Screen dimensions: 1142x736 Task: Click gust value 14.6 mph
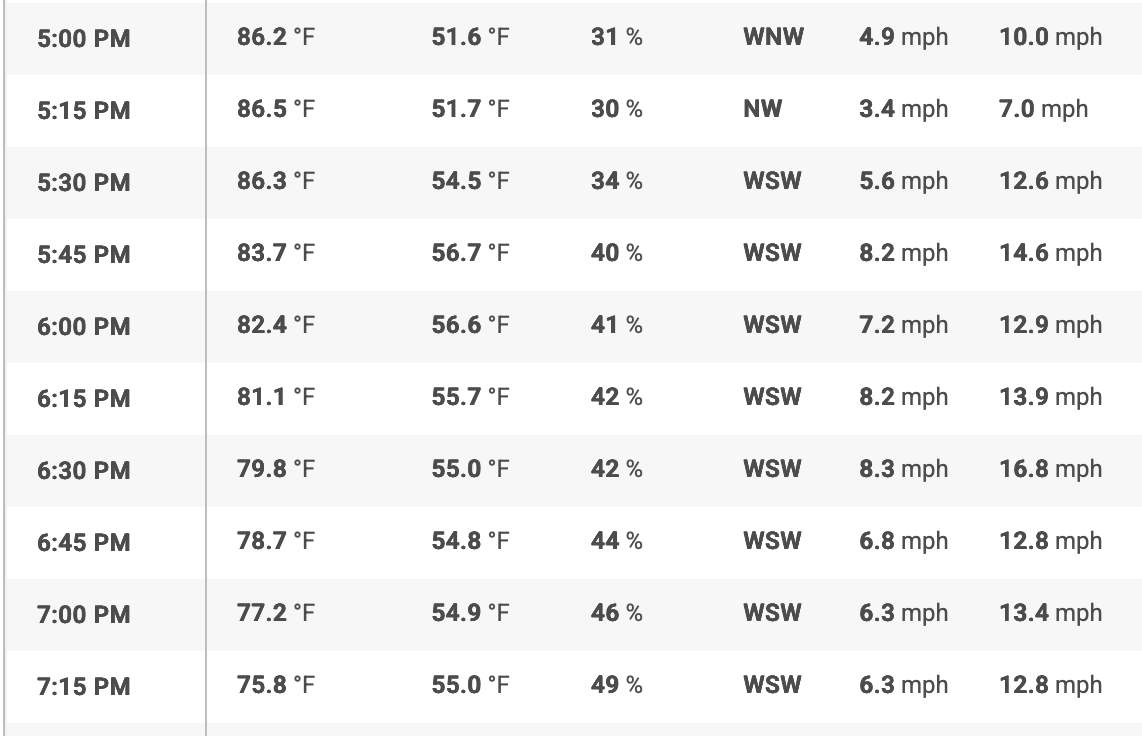[1051, 253]
